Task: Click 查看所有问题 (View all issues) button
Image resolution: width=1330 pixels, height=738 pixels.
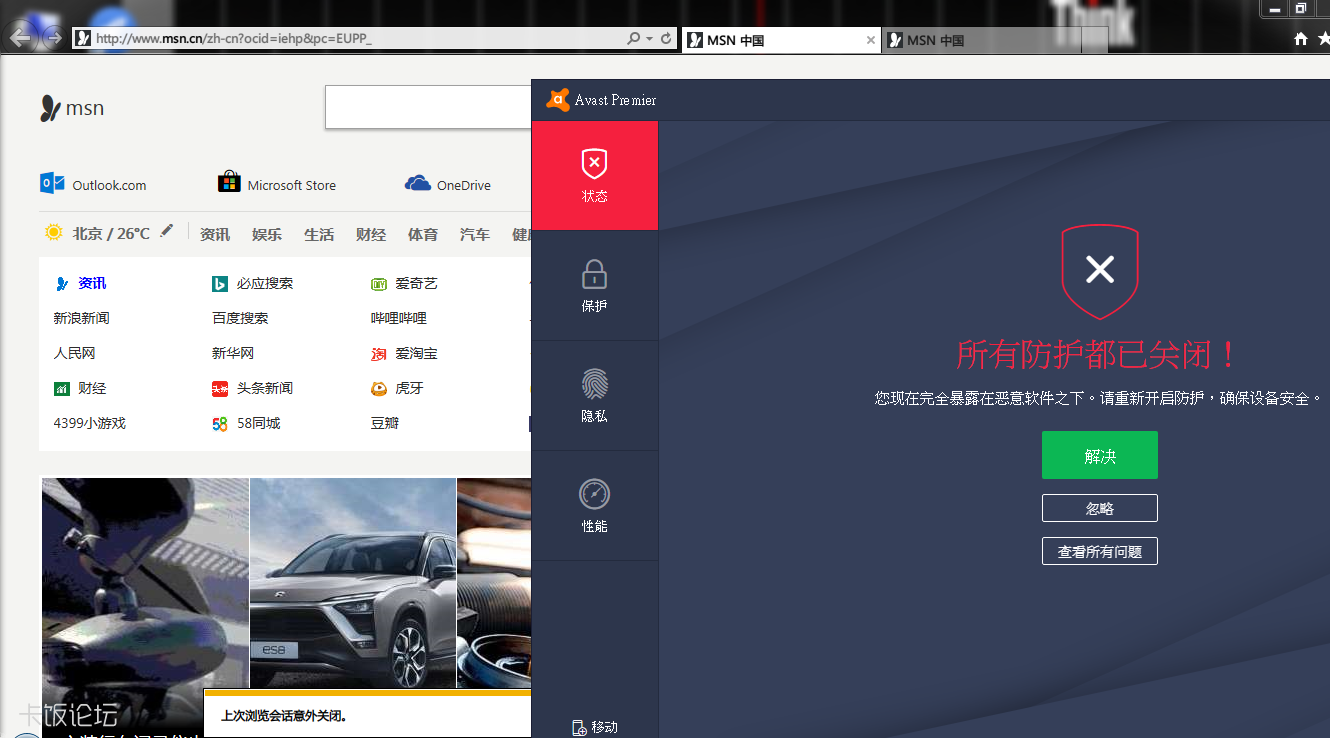Action: tap(1099, 551)
